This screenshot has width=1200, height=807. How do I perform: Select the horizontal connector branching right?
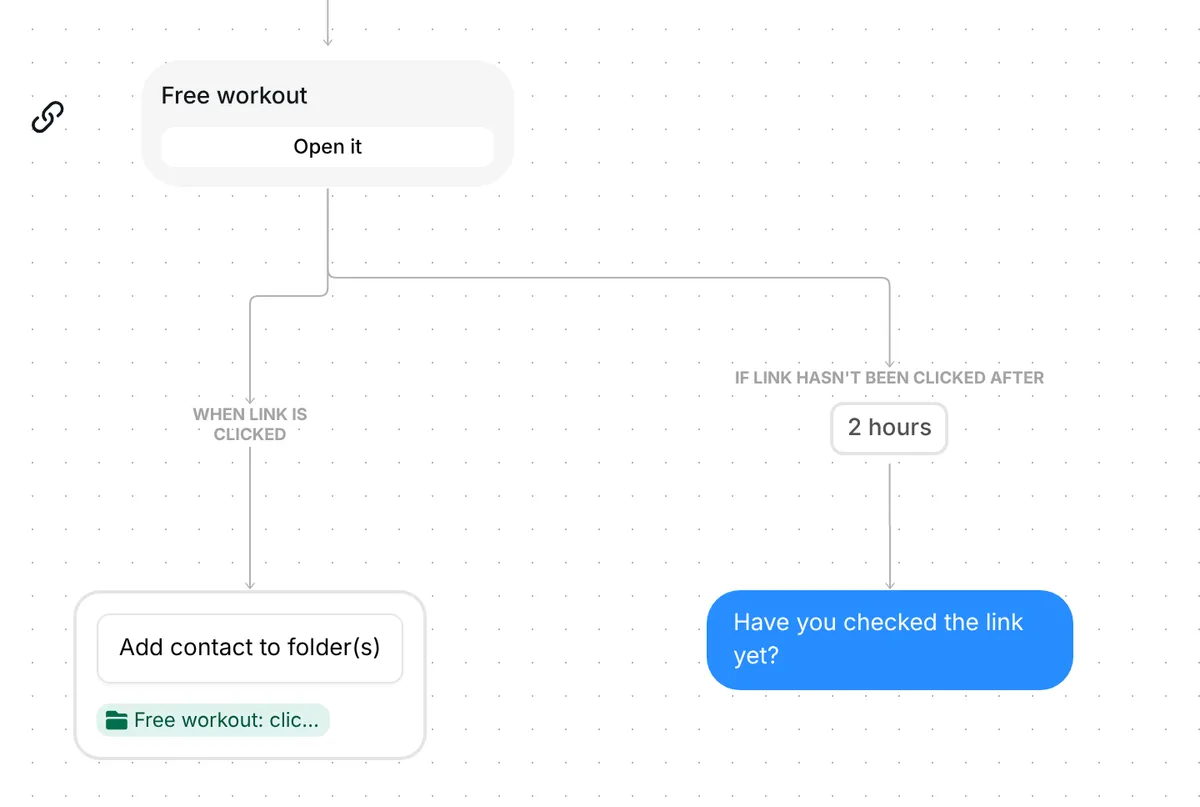point(608,277)
